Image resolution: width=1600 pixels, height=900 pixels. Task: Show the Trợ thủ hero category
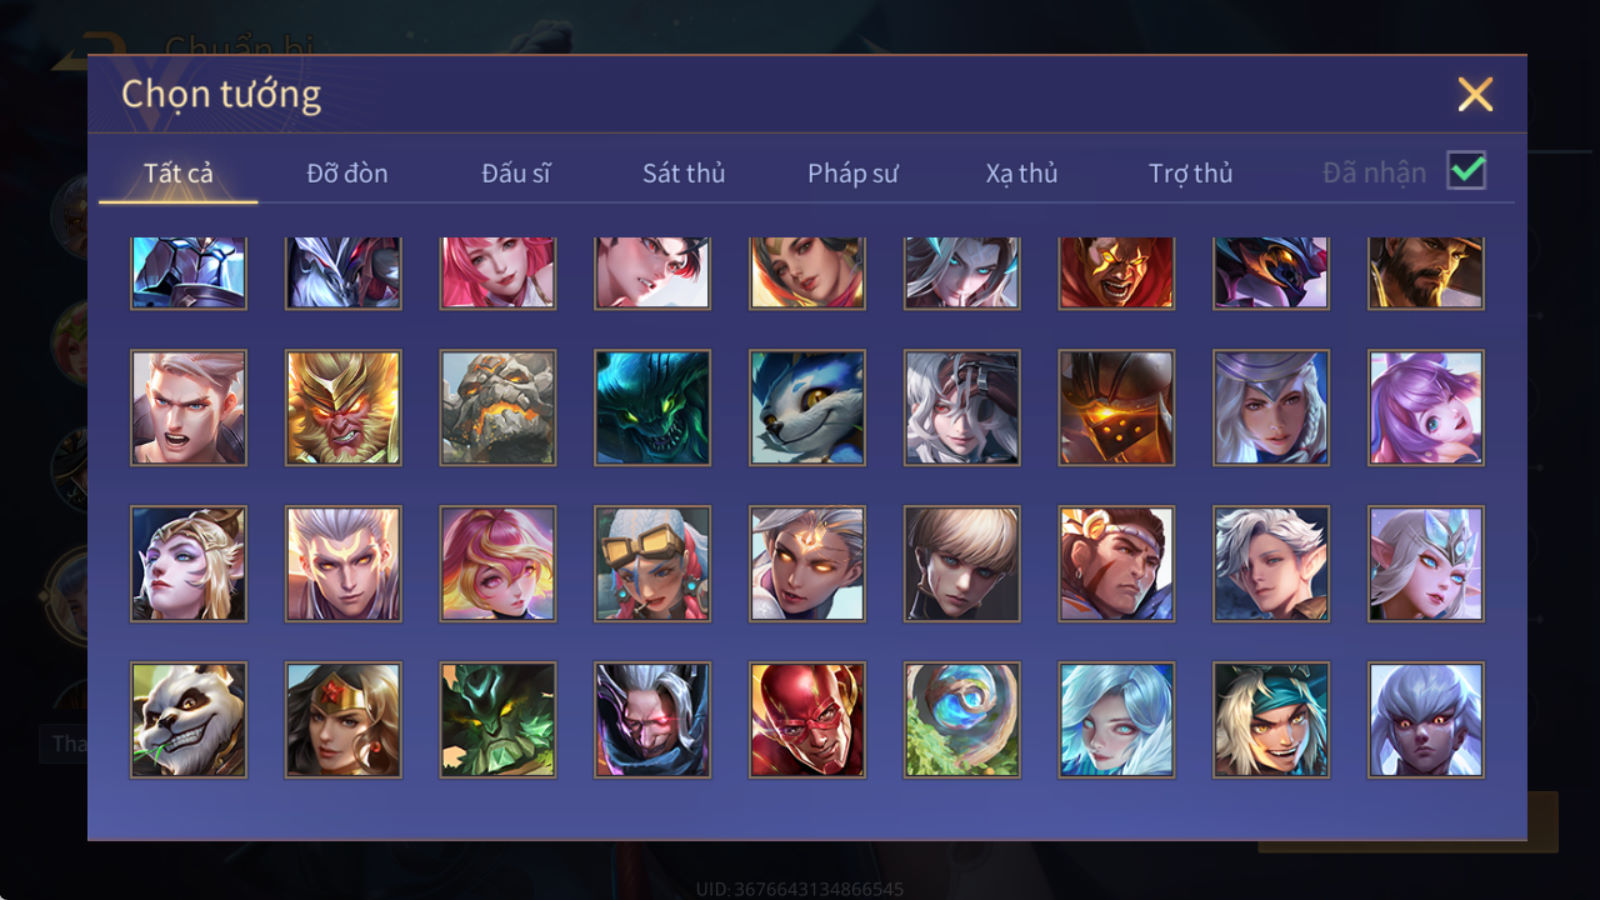coord(1190,173)
